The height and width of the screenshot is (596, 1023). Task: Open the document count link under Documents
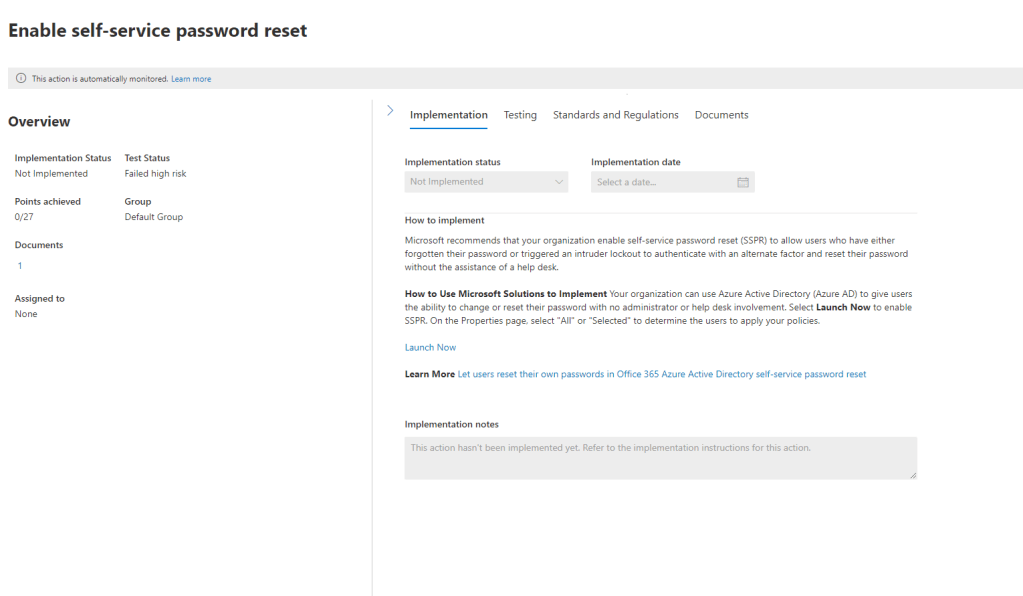point(20,266)
